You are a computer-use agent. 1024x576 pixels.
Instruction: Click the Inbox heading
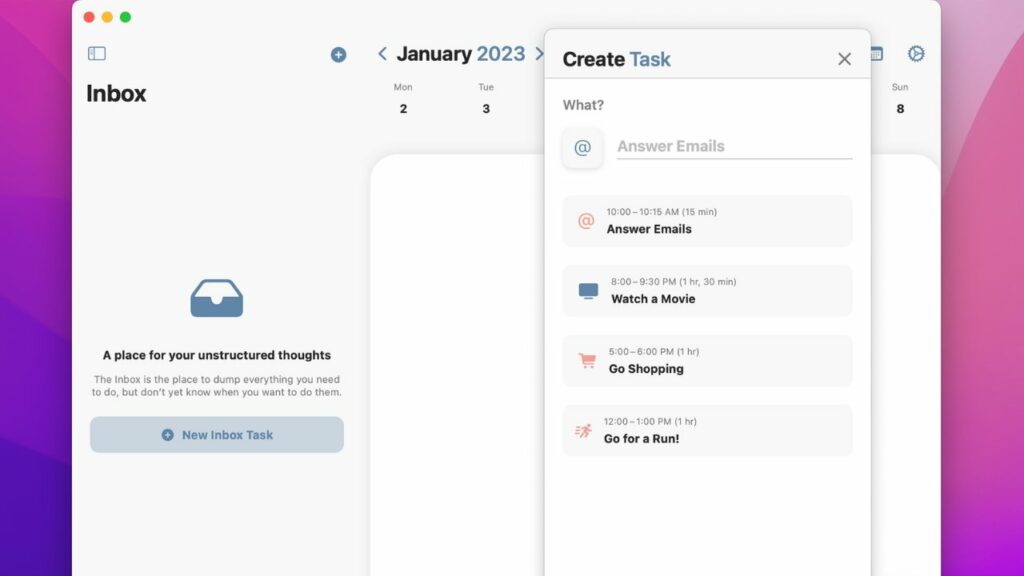tap(116, 94)
